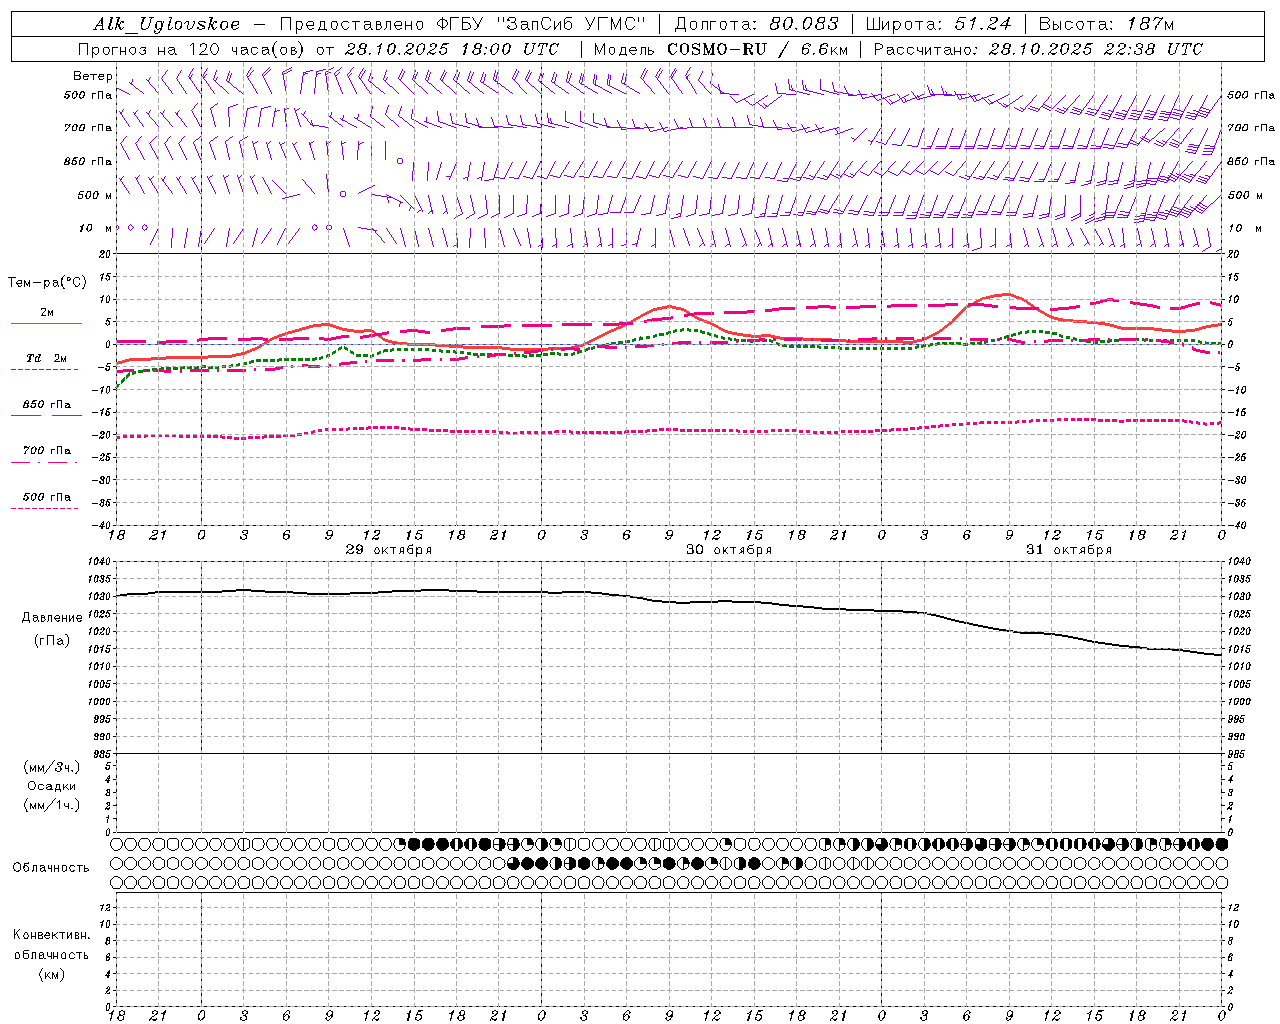
Task: Select the forecast start 28.10.2025 18:00 UTC
Action: pos(452,49)
